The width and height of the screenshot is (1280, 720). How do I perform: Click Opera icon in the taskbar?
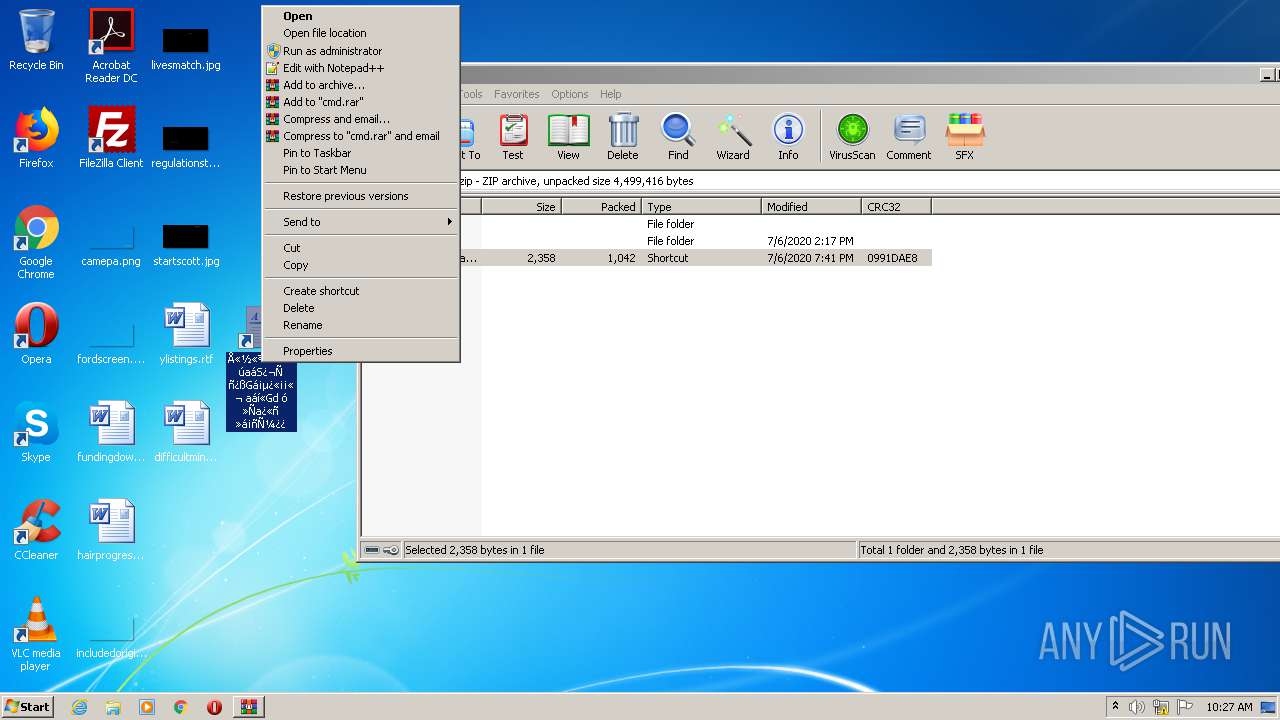[214, 707]
